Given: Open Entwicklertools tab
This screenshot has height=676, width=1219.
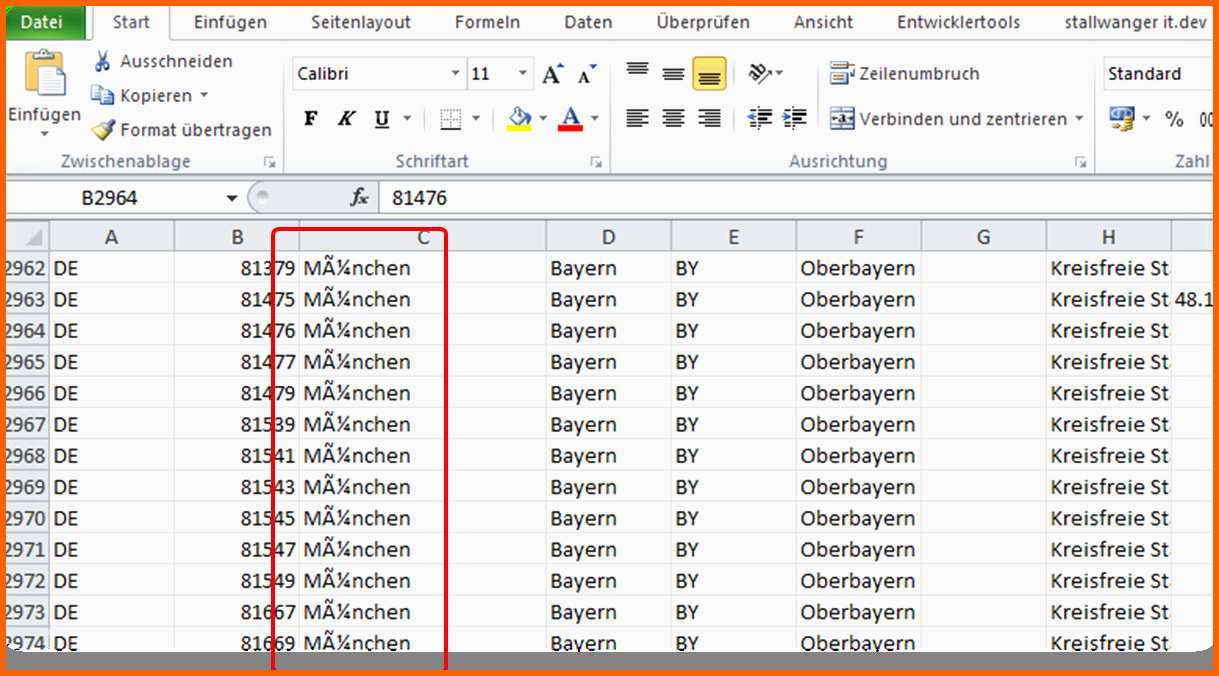Looking at the screenshot, I should (959, 22).
